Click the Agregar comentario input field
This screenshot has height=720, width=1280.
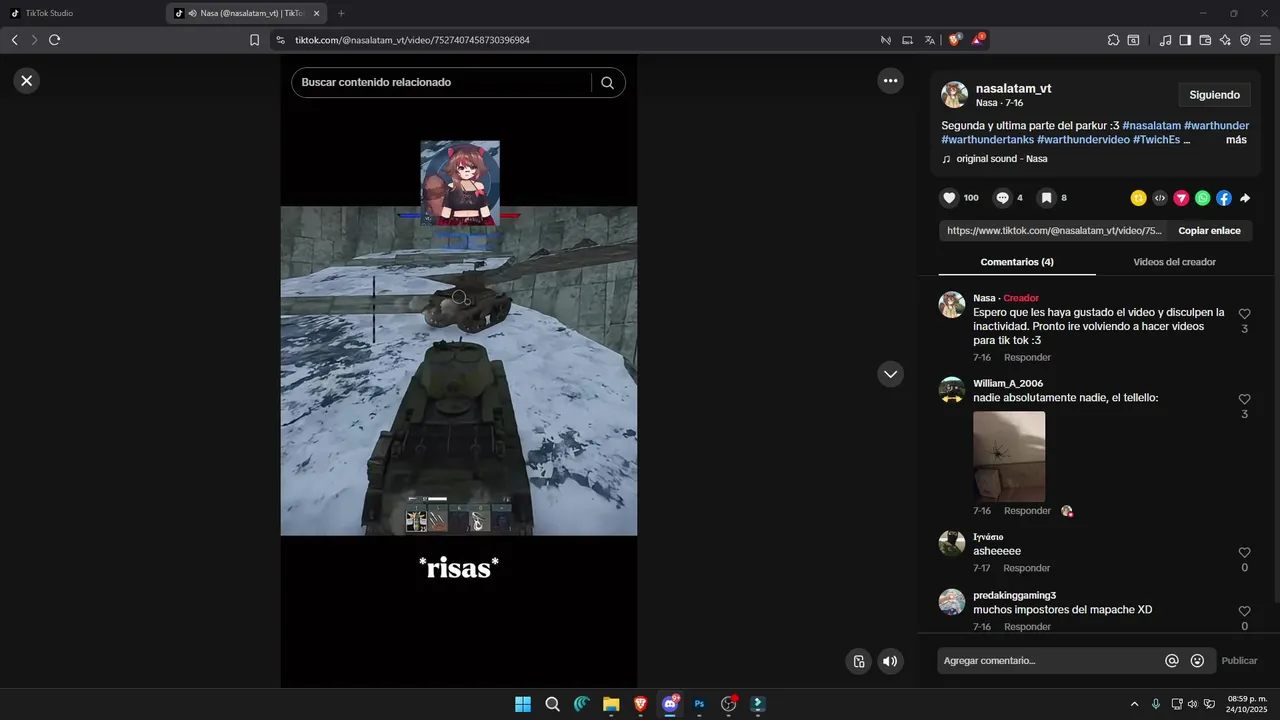1050,661
